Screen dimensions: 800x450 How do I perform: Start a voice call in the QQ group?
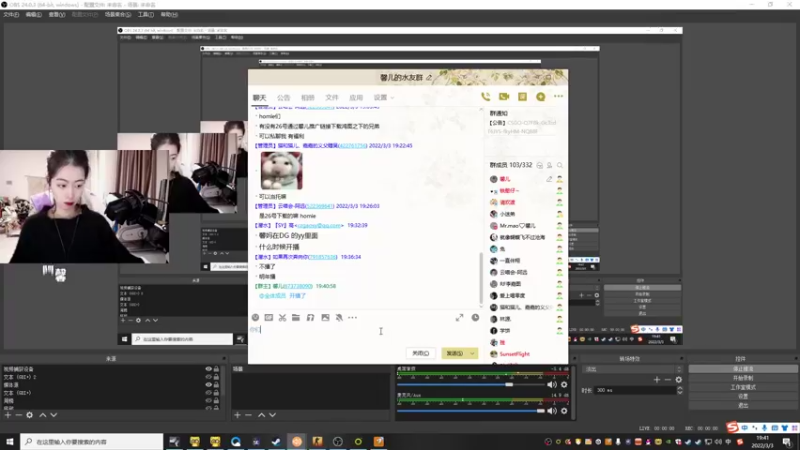coord(485,96)
